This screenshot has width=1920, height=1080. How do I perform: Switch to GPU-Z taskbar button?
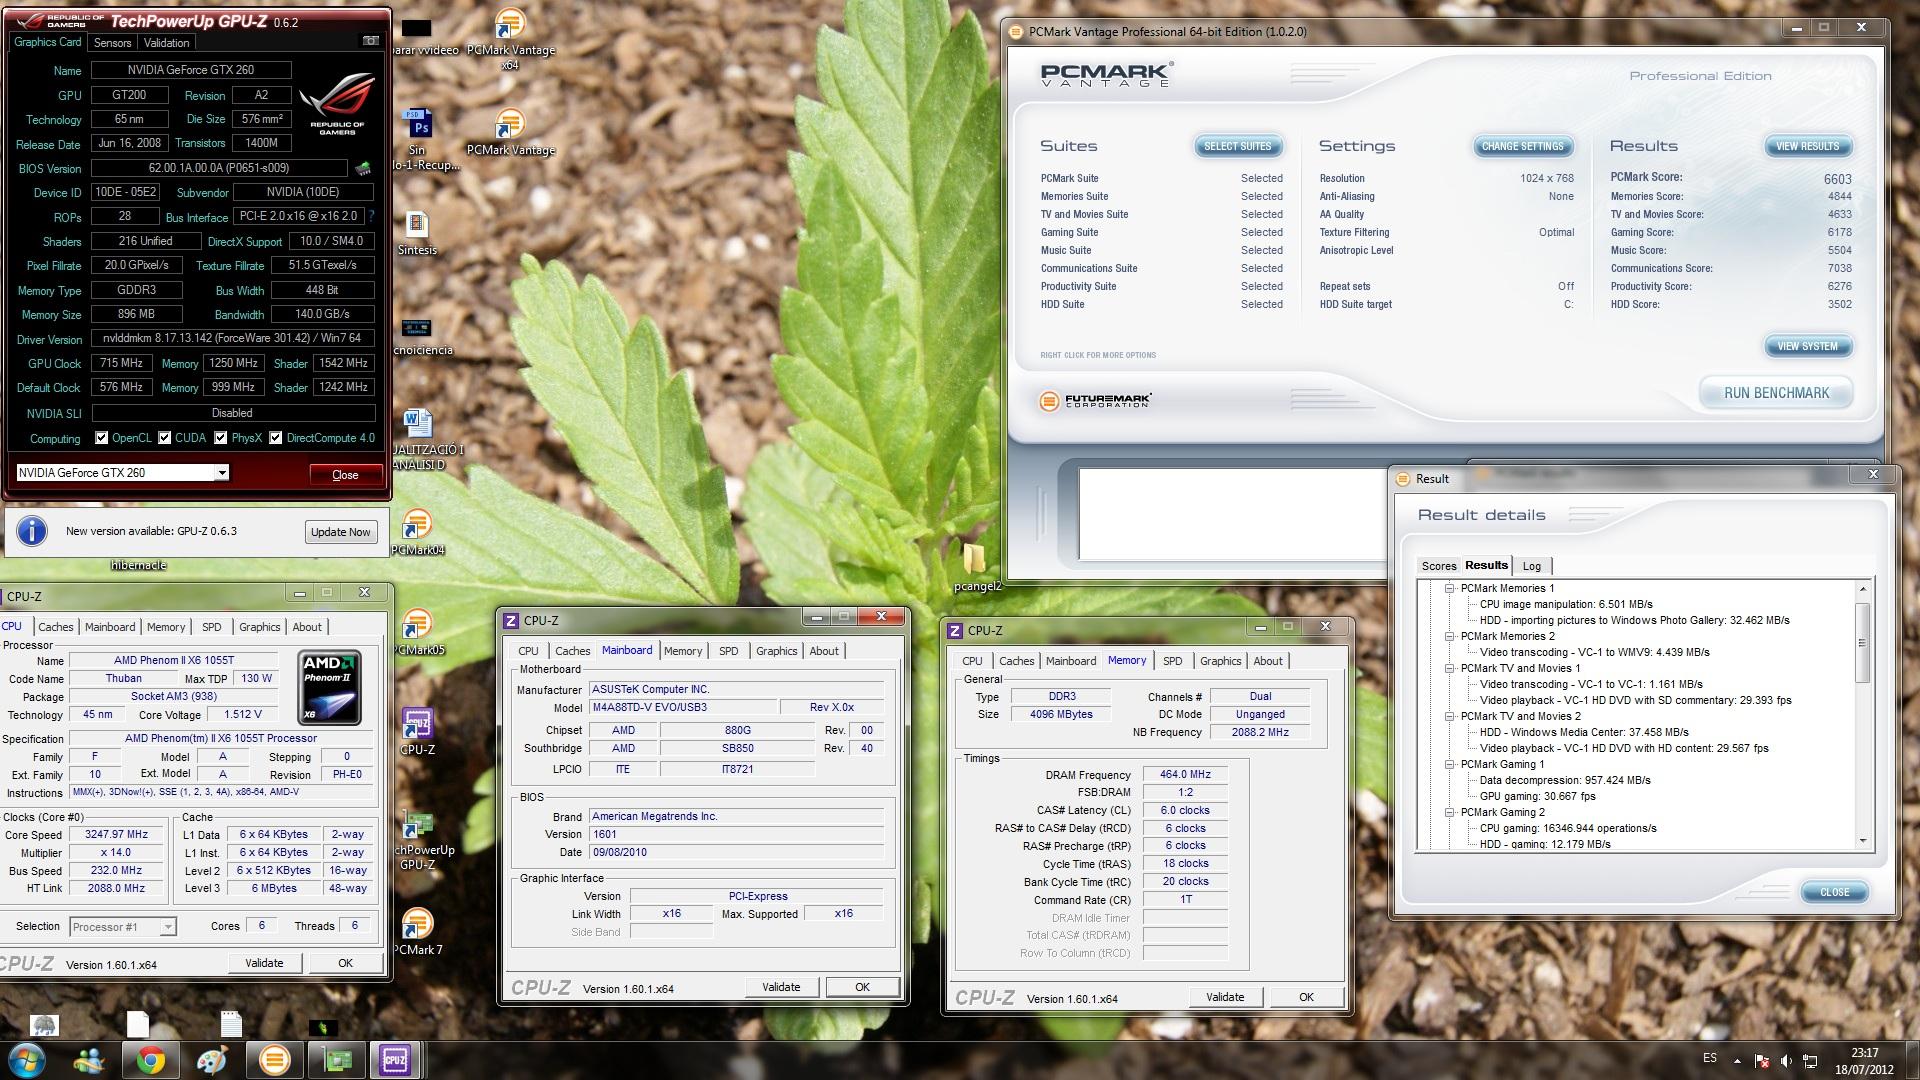pyautogui.click(x=335, y=1060)
